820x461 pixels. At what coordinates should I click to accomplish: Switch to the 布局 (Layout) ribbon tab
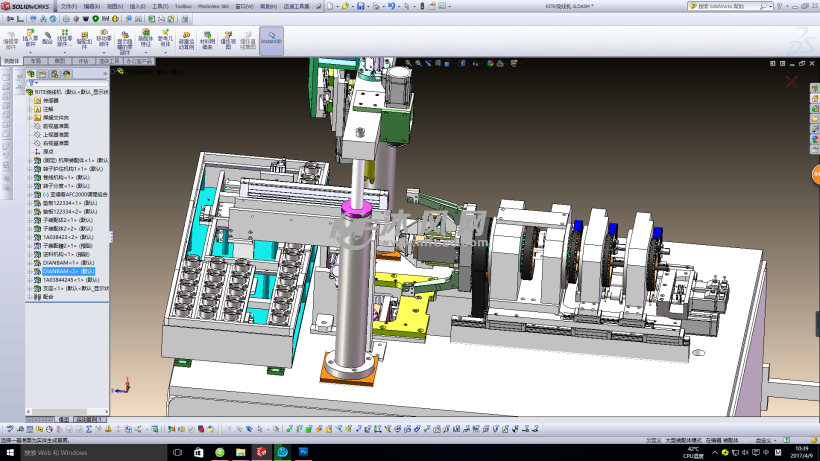36,60
